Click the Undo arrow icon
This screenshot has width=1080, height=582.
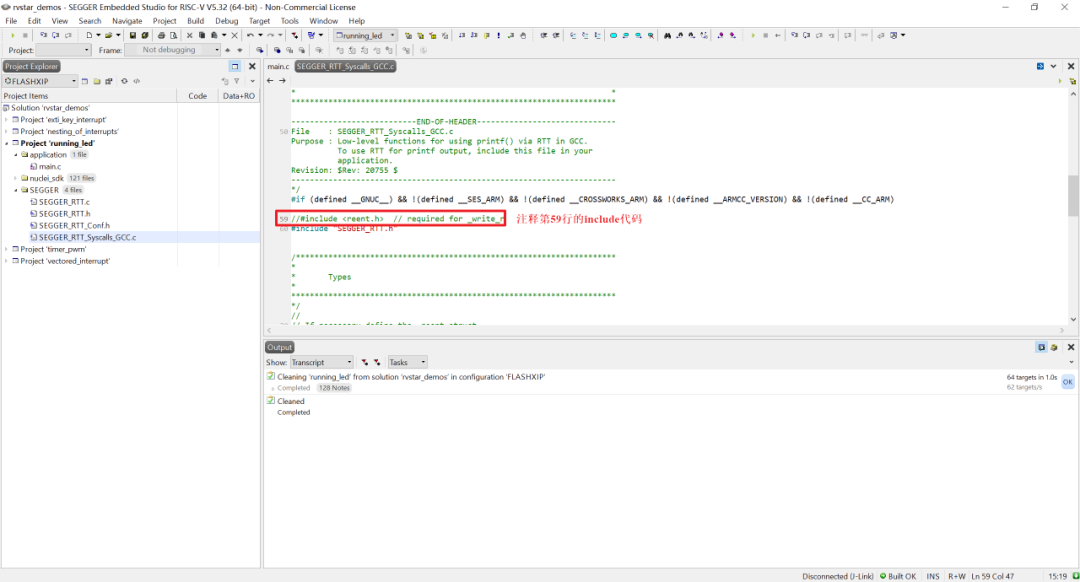pos(250,35)
